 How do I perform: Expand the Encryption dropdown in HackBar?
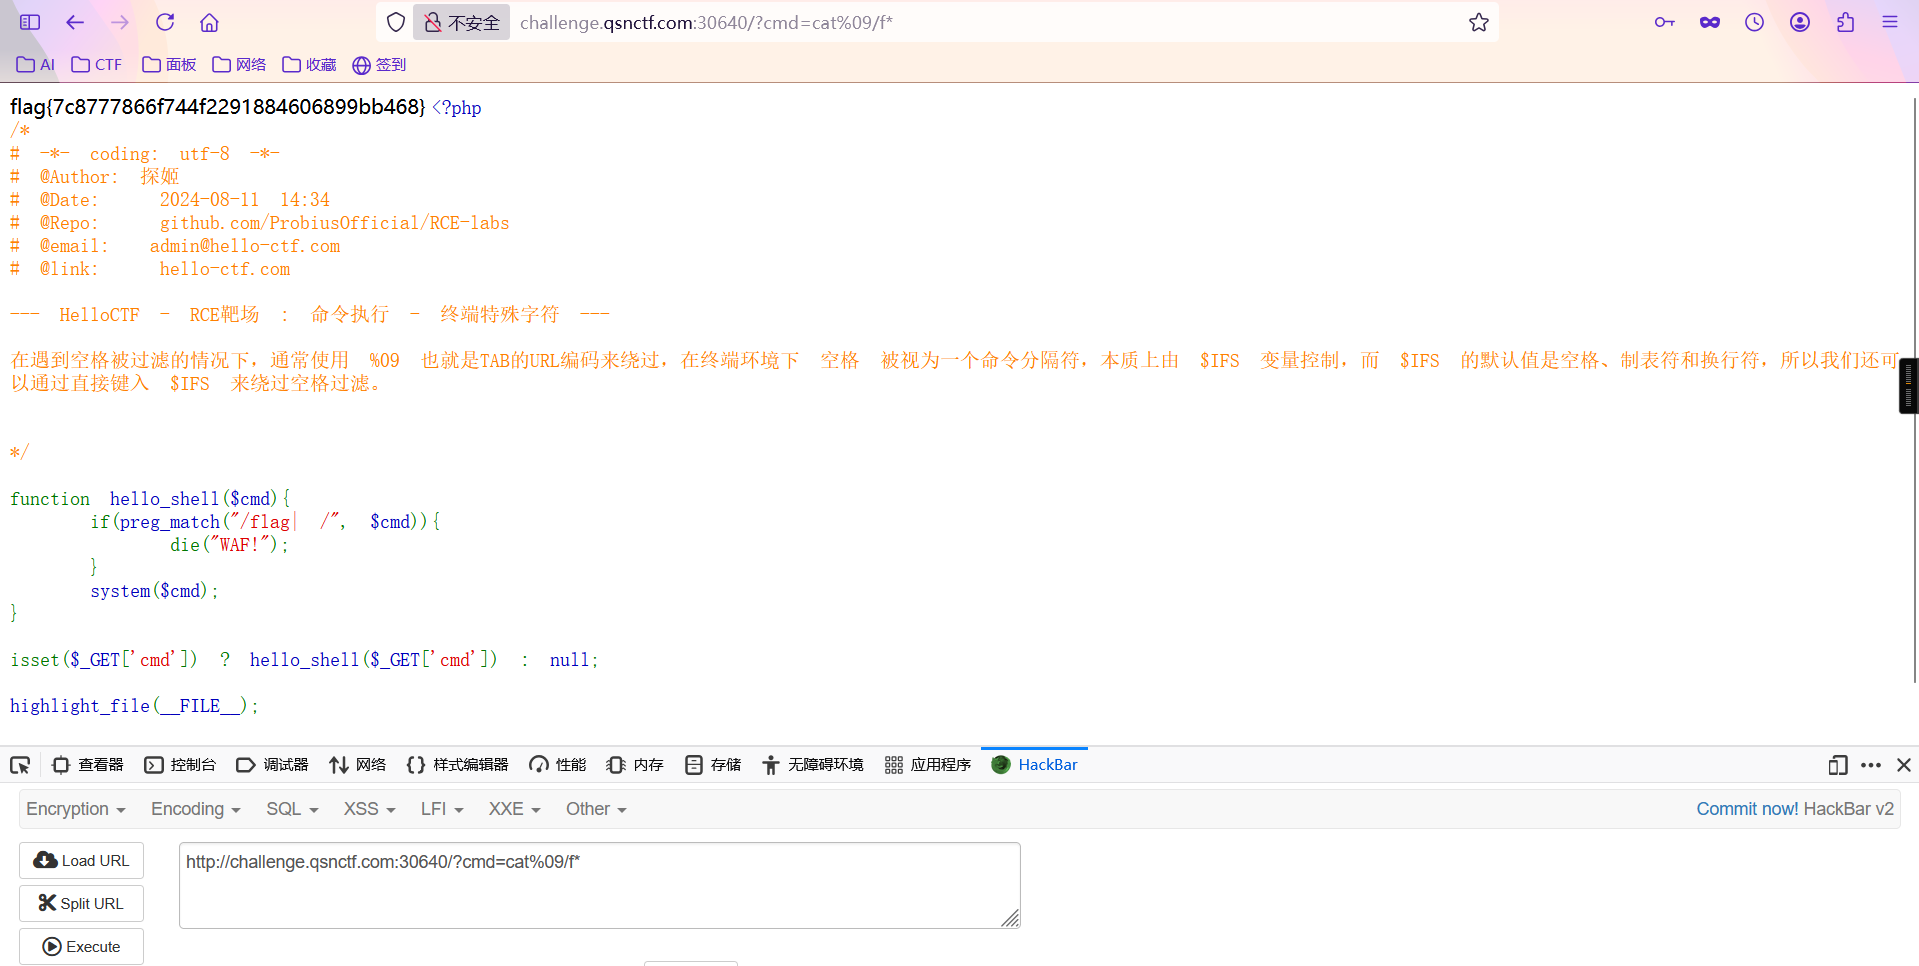pyautogui.click(x=75, y=809)
